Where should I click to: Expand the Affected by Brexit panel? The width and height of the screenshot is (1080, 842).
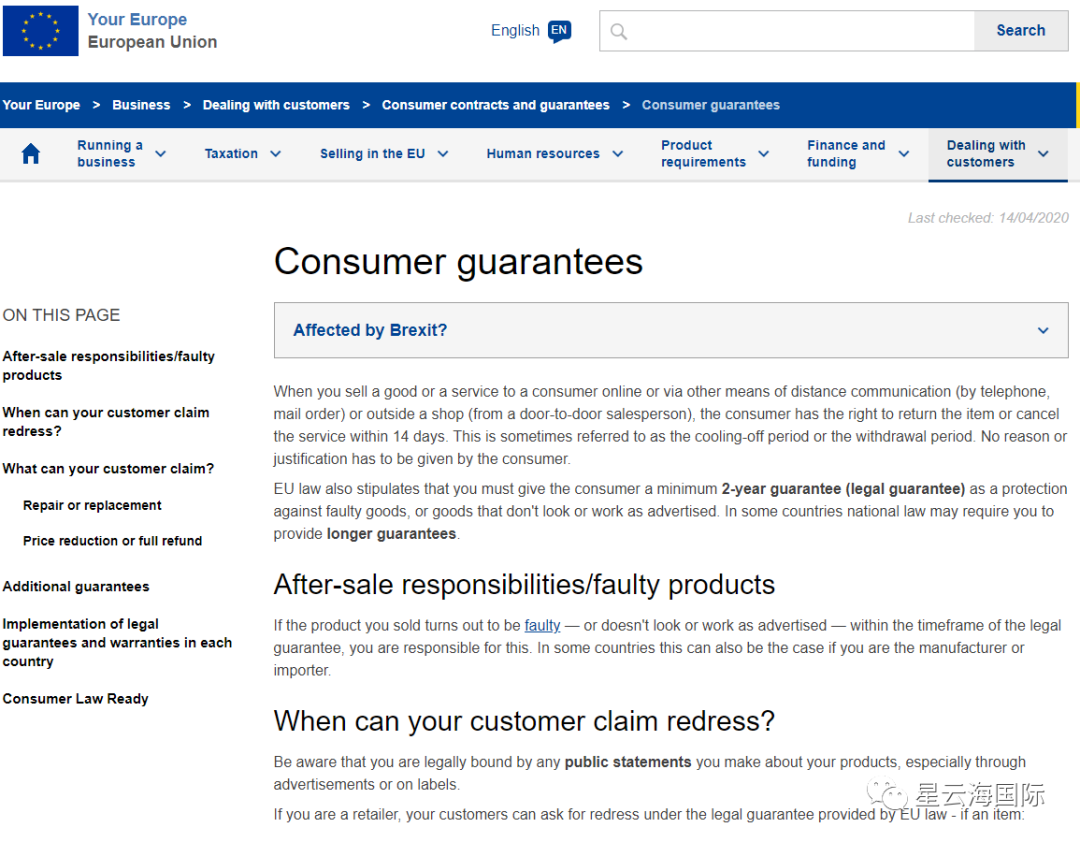tap(670, 330)
